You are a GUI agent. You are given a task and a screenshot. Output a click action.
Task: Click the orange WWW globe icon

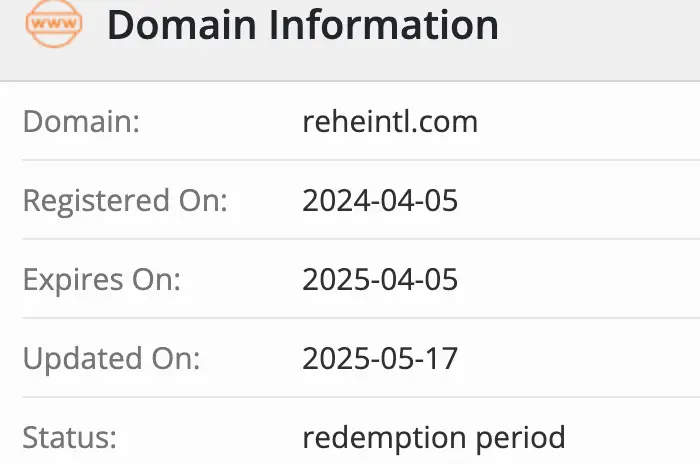[54, 24]
